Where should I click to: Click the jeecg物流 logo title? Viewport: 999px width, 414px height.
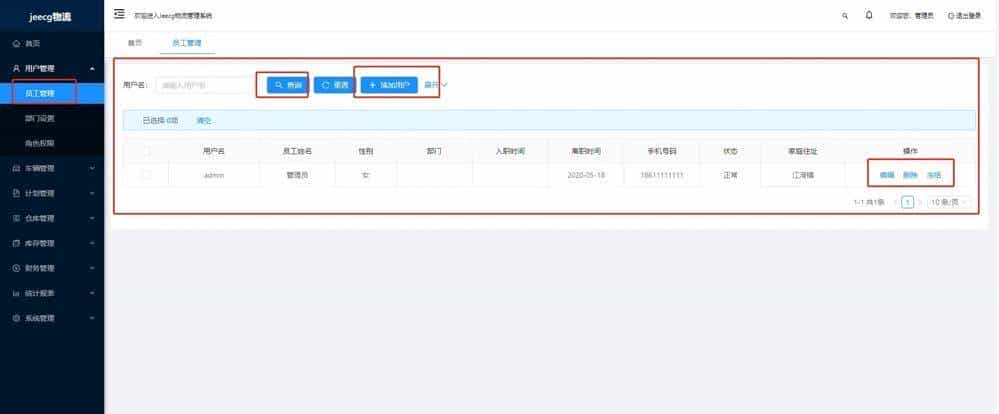click(x=50, y=17)
